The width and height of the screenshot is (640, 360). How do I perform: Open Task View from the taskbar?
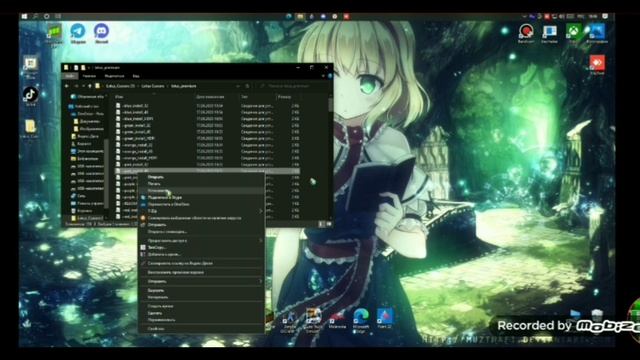[58, 16]
